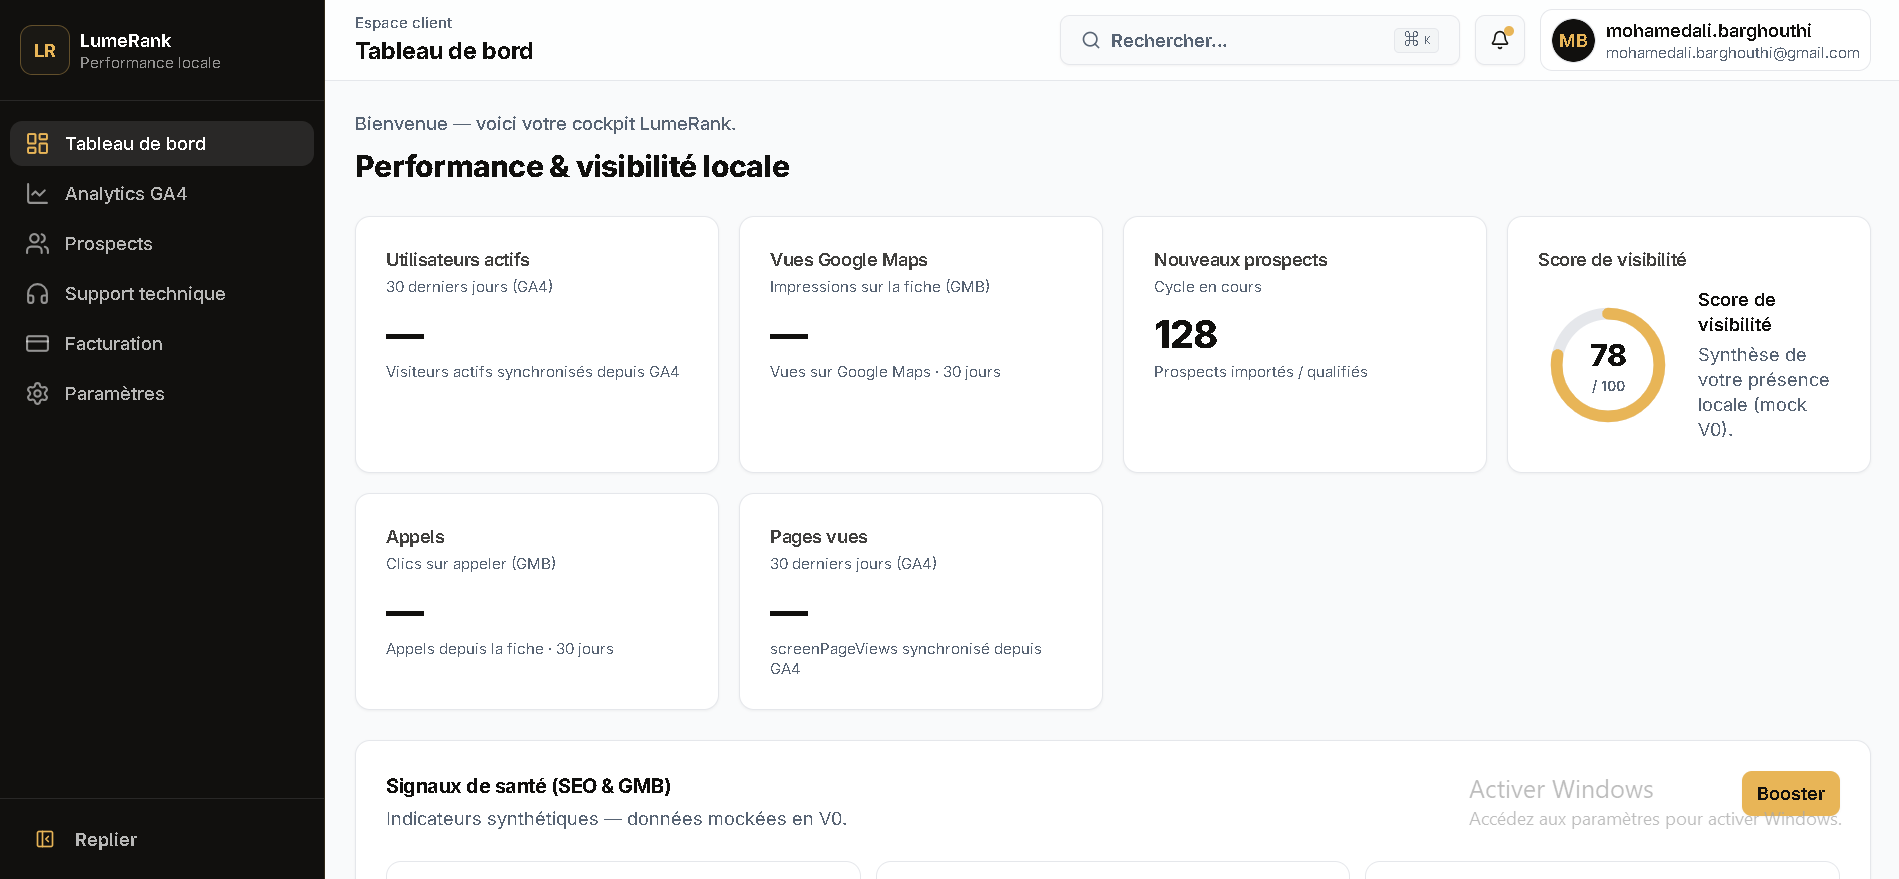Click the visibility score 78 ring gauge

point(1608,365)
